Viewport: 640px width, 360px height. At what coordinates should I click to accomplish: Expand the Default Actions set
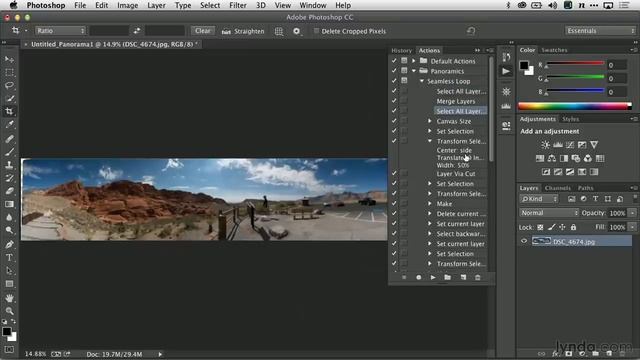tap(413, 61)
